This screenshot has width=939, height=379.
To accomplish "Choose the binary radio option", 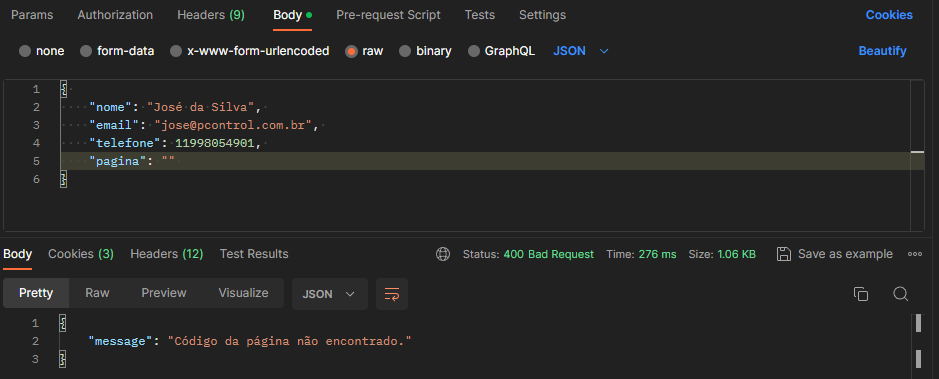I will pos(425,51).
